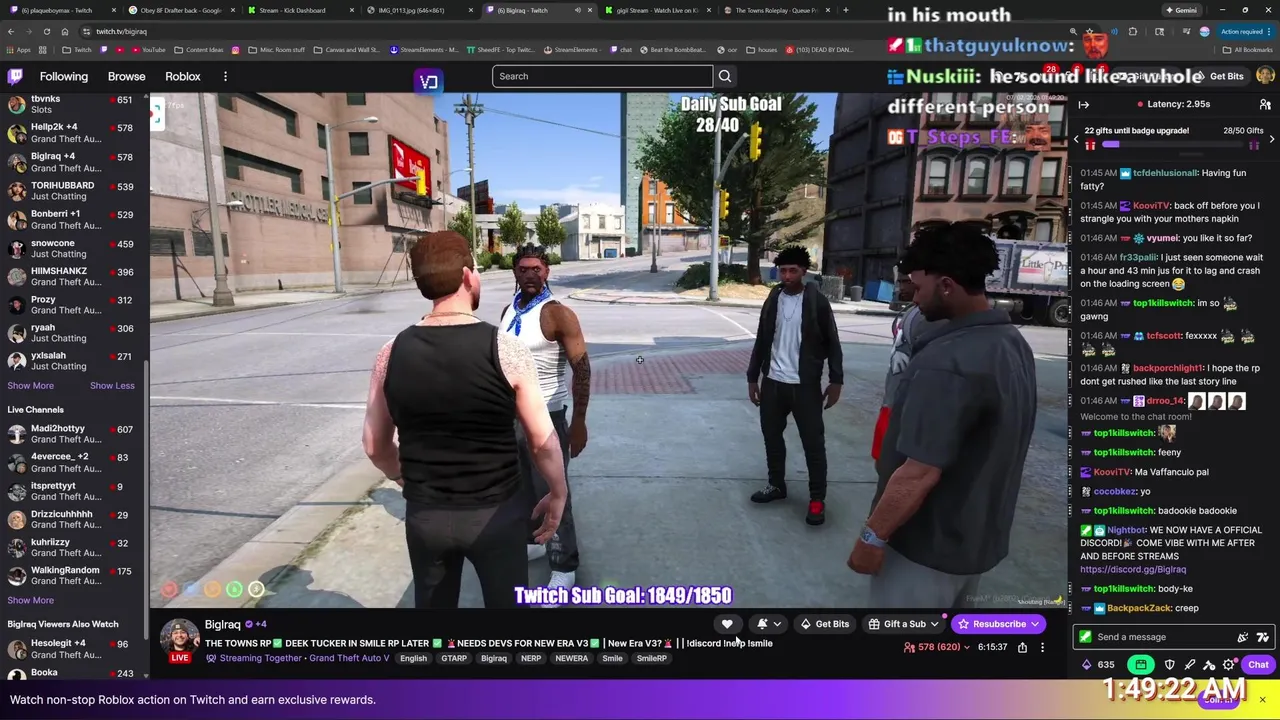Open the All Bookmarks folder

pos(1247,49)
